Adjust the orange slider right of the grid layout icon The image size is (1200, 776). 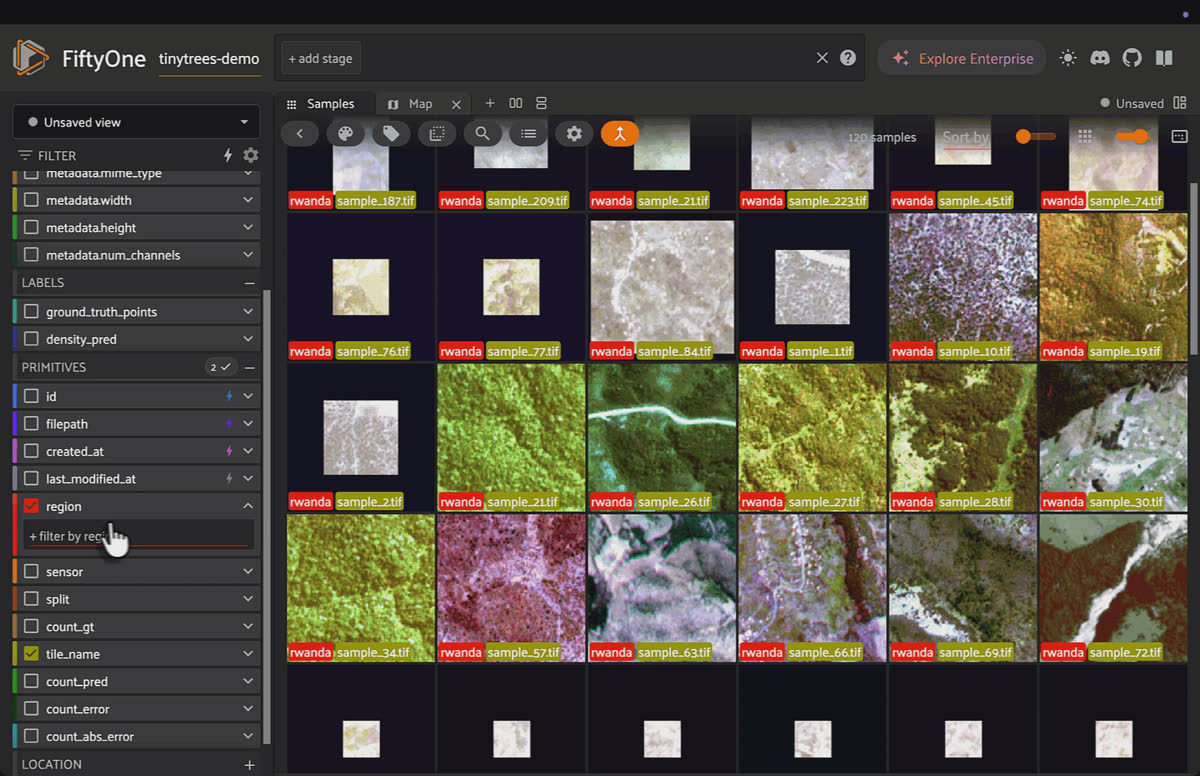click(1132, 136)
